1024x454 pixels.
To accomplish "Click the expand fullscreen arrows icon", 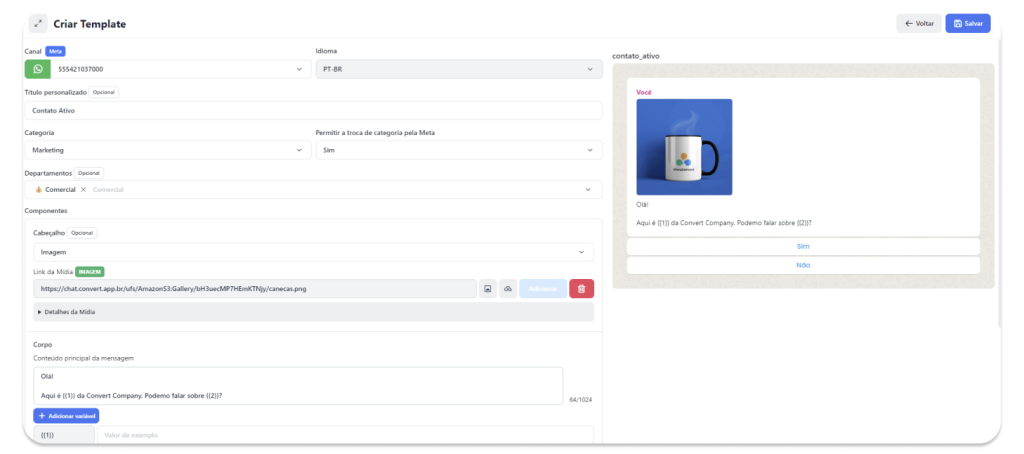I will point(38,24).
